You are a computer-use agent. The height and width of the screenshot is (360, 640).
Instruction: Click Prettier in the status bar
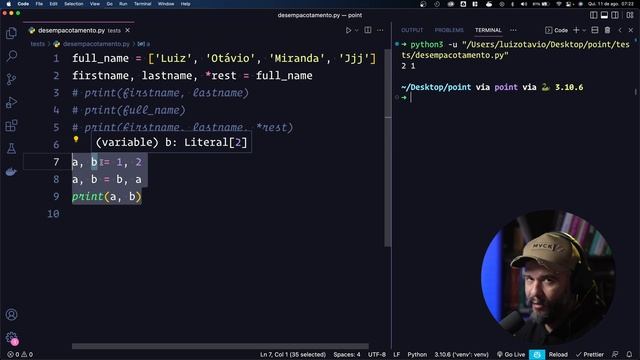point(589,354)
